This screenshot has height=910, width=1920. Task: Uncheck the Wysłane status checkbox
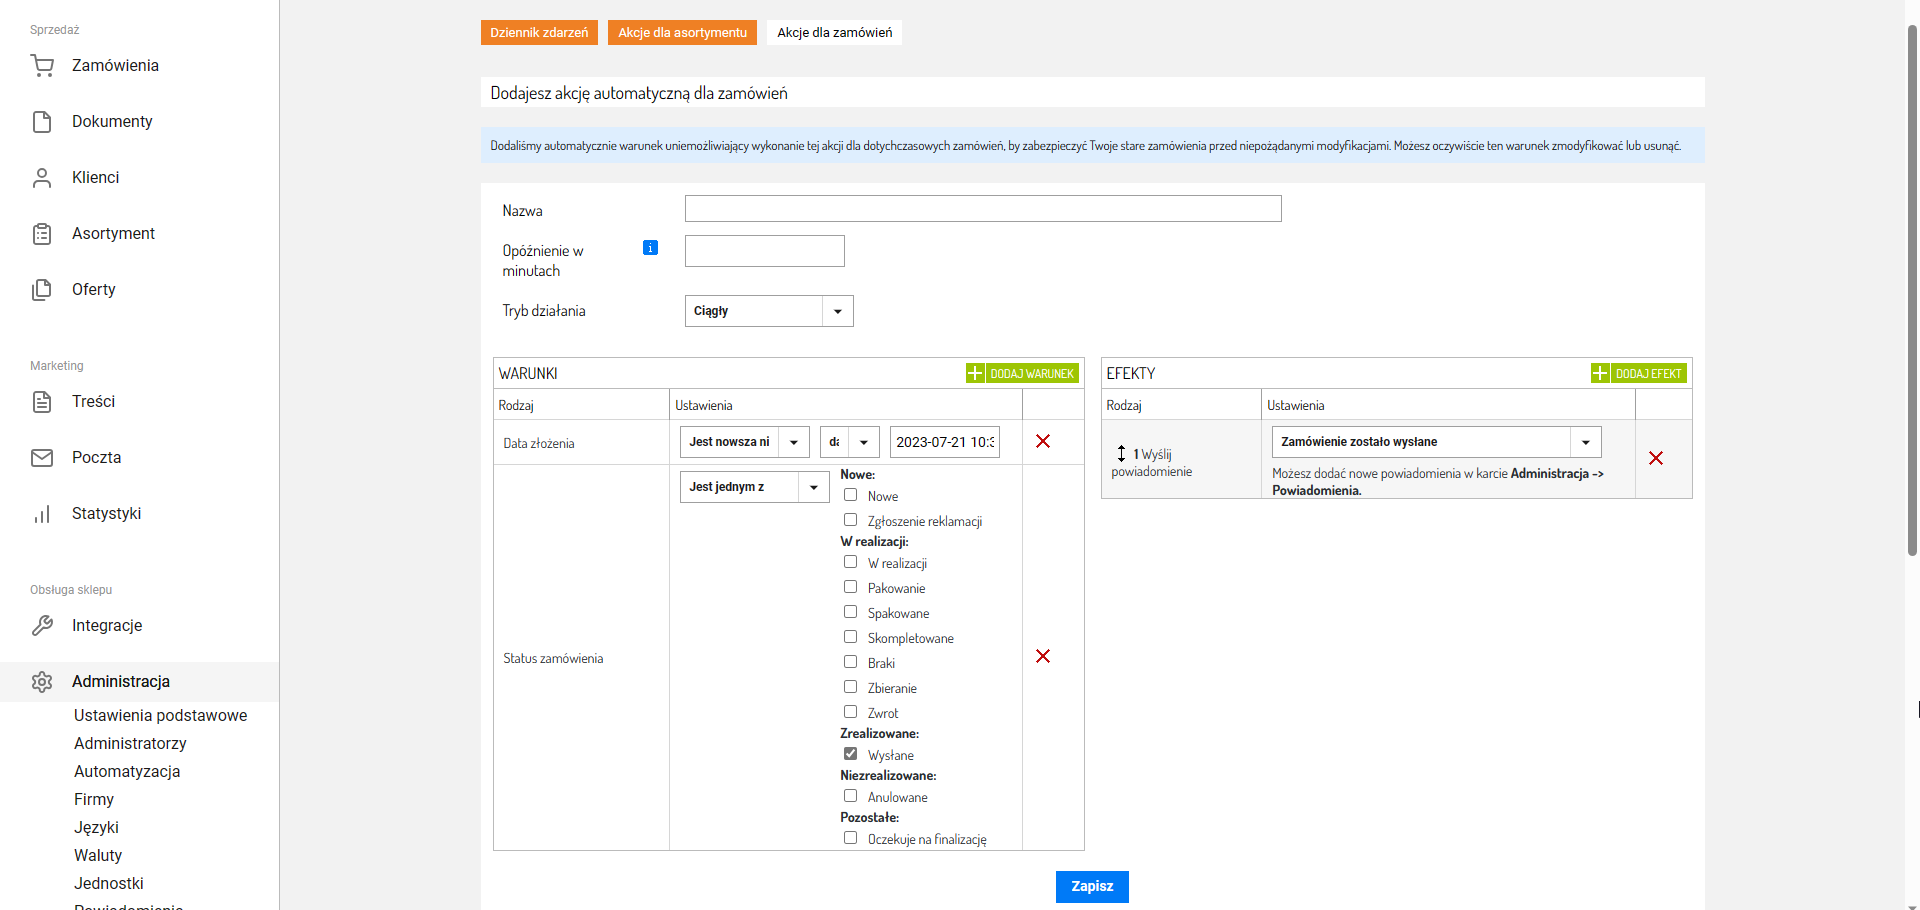point(850,753)
